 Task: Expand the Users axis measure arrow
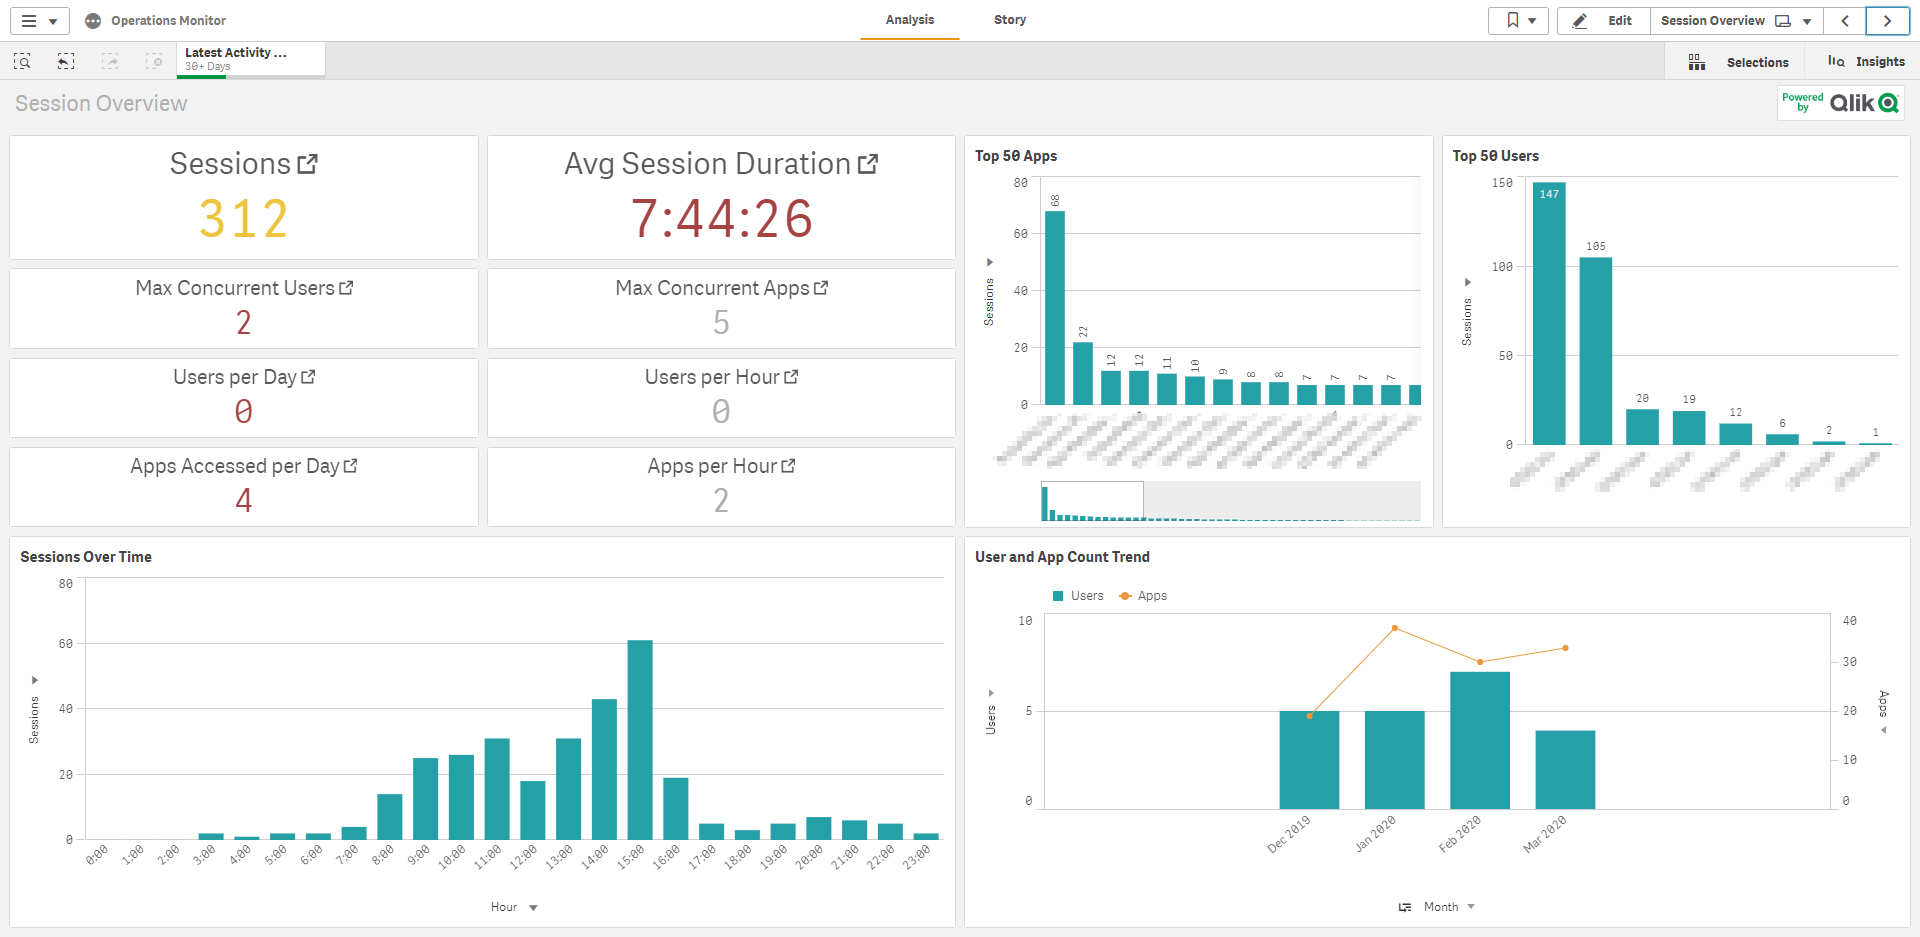991,692
